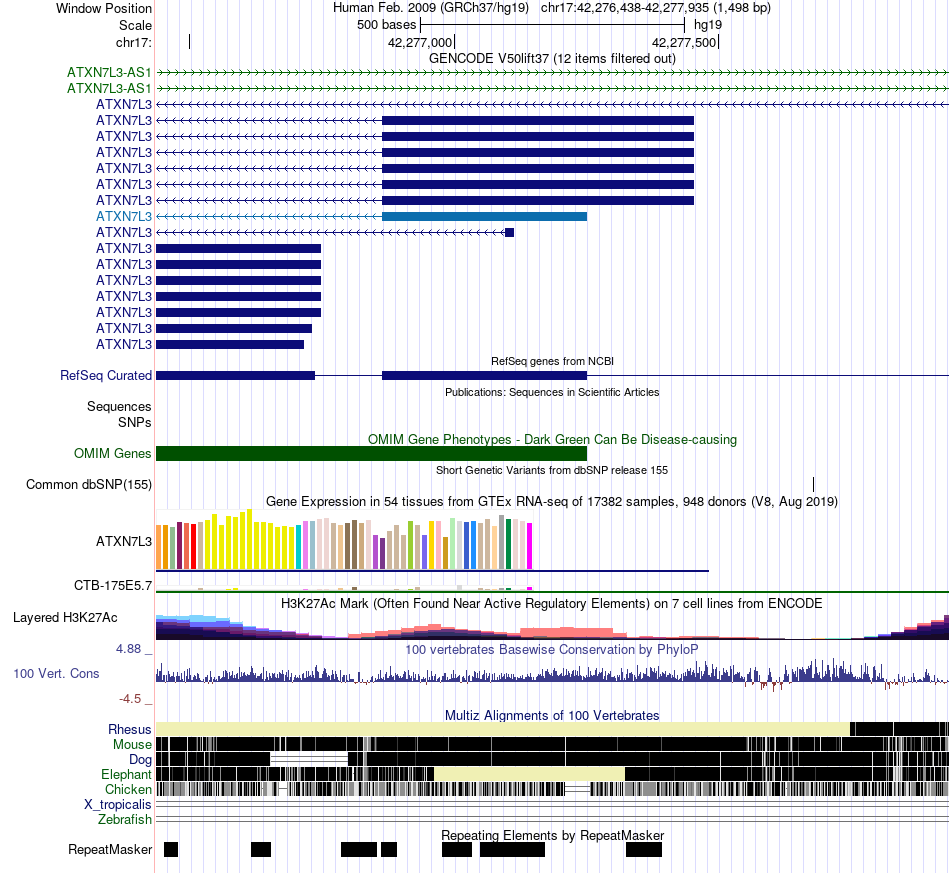Click the dark green OMIM Genes bar
This screenshot has height=873, width=950.
click(x=371, y=453)
